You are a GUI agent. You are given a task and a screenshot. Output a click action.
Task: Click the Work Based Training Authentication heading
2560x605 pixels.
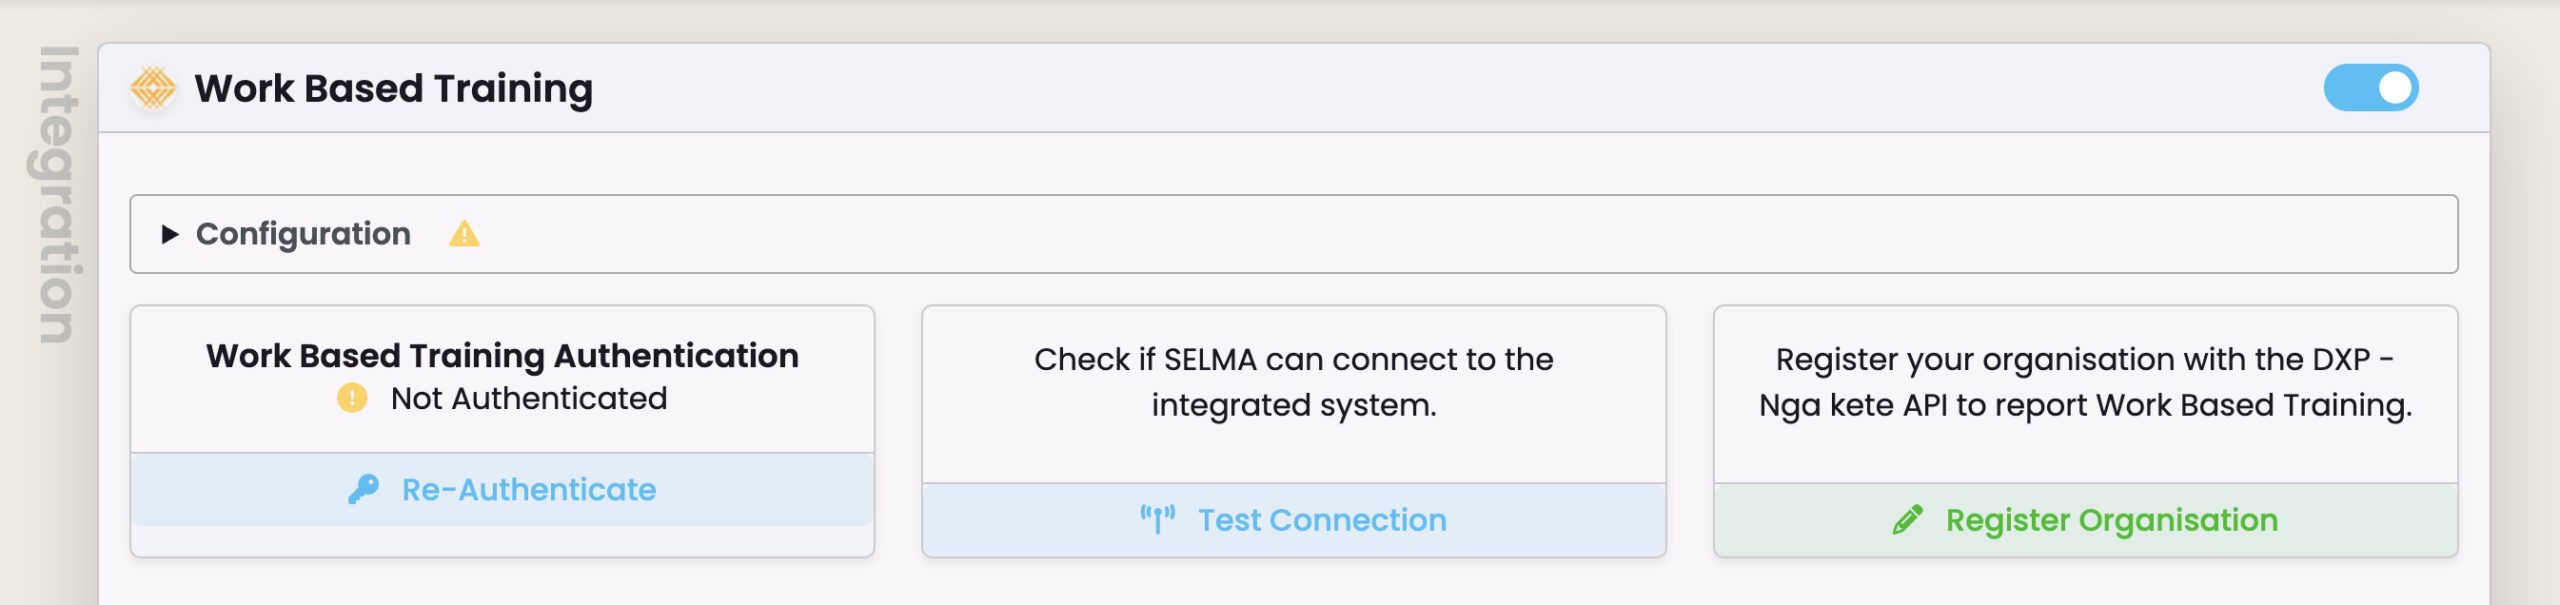point(502,356)
